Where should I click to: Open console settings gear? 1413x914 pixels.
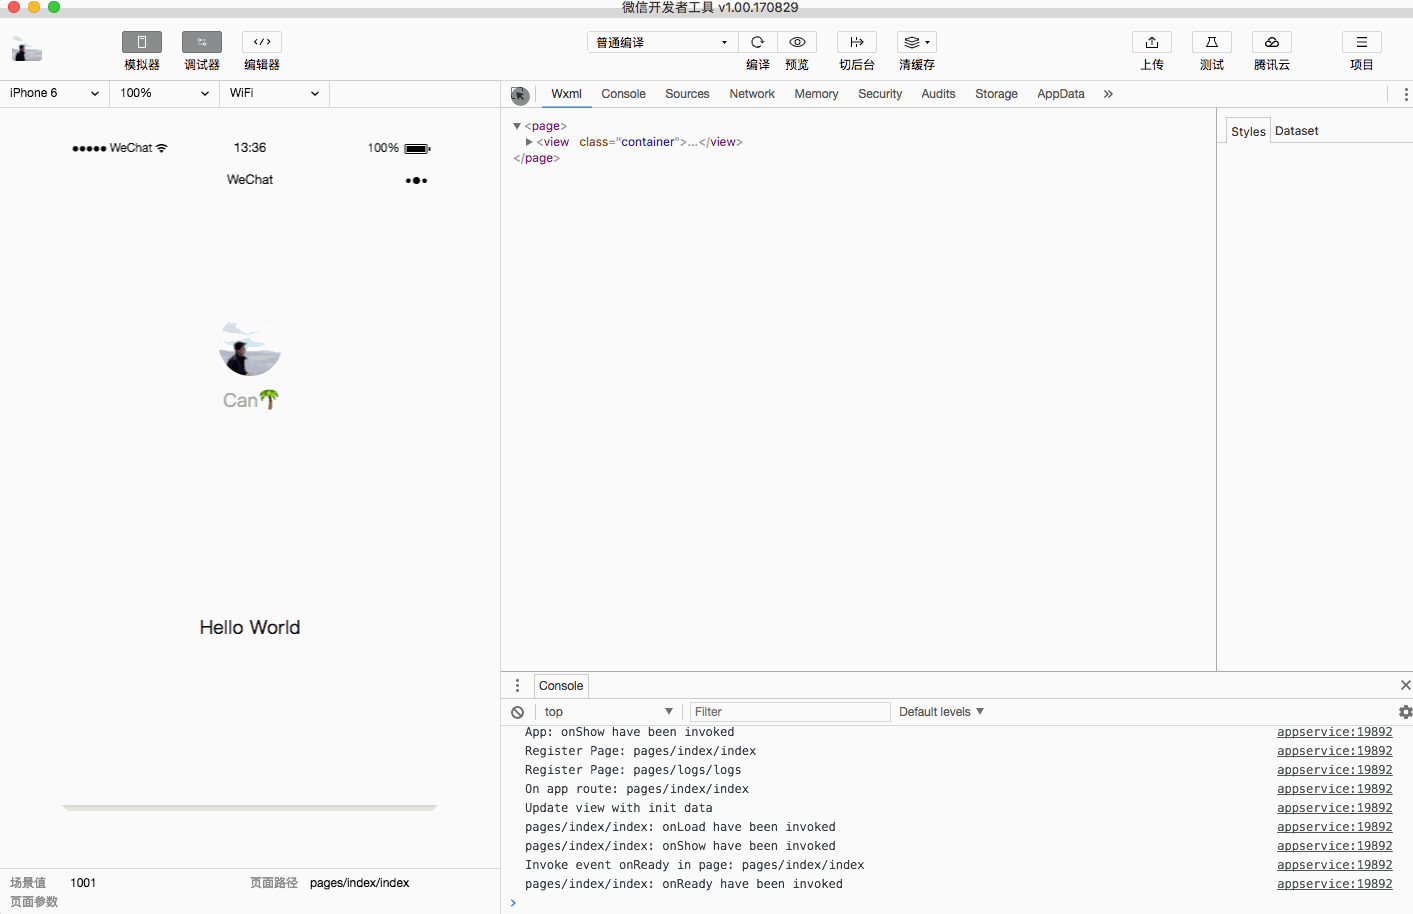(1405, 712)
